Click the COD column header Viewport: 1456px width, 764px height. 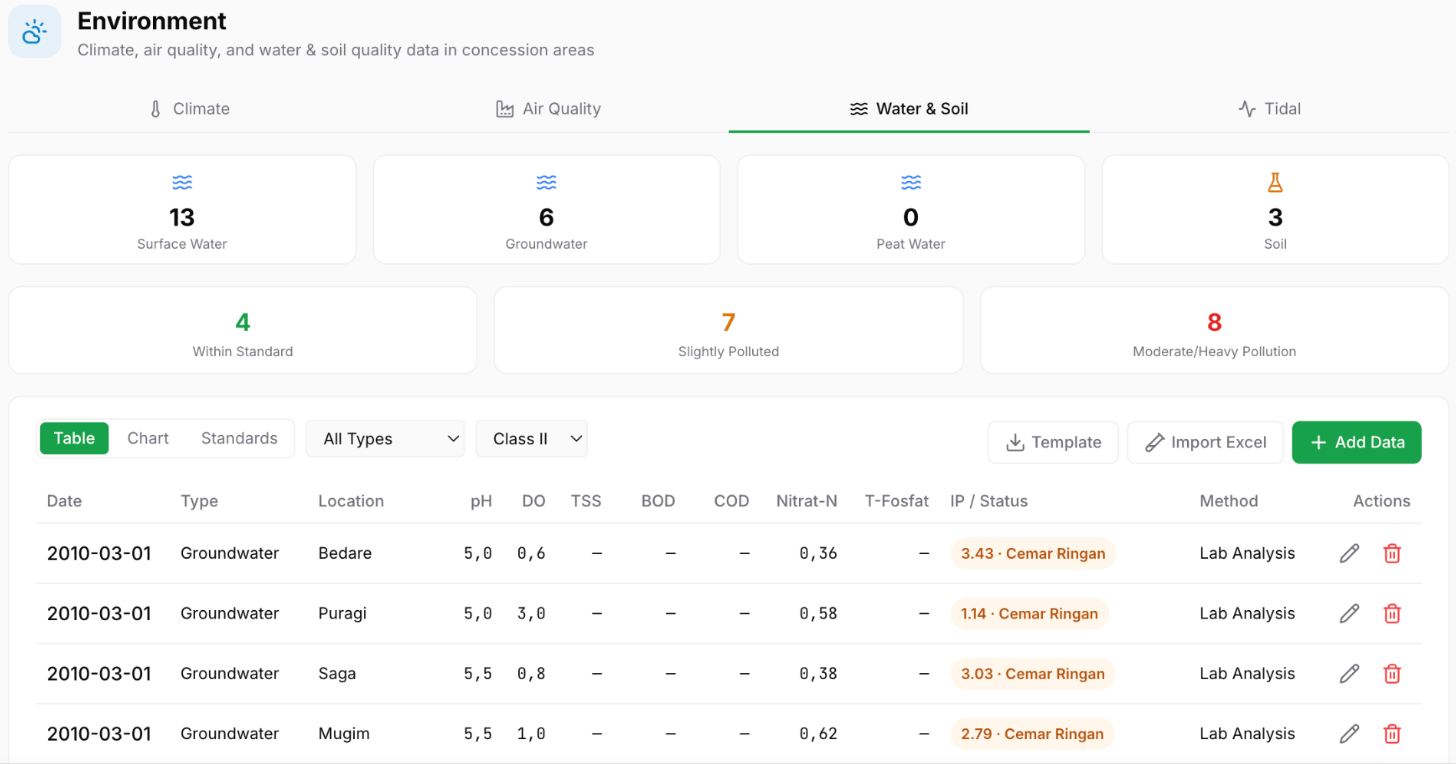click(732, 501)
